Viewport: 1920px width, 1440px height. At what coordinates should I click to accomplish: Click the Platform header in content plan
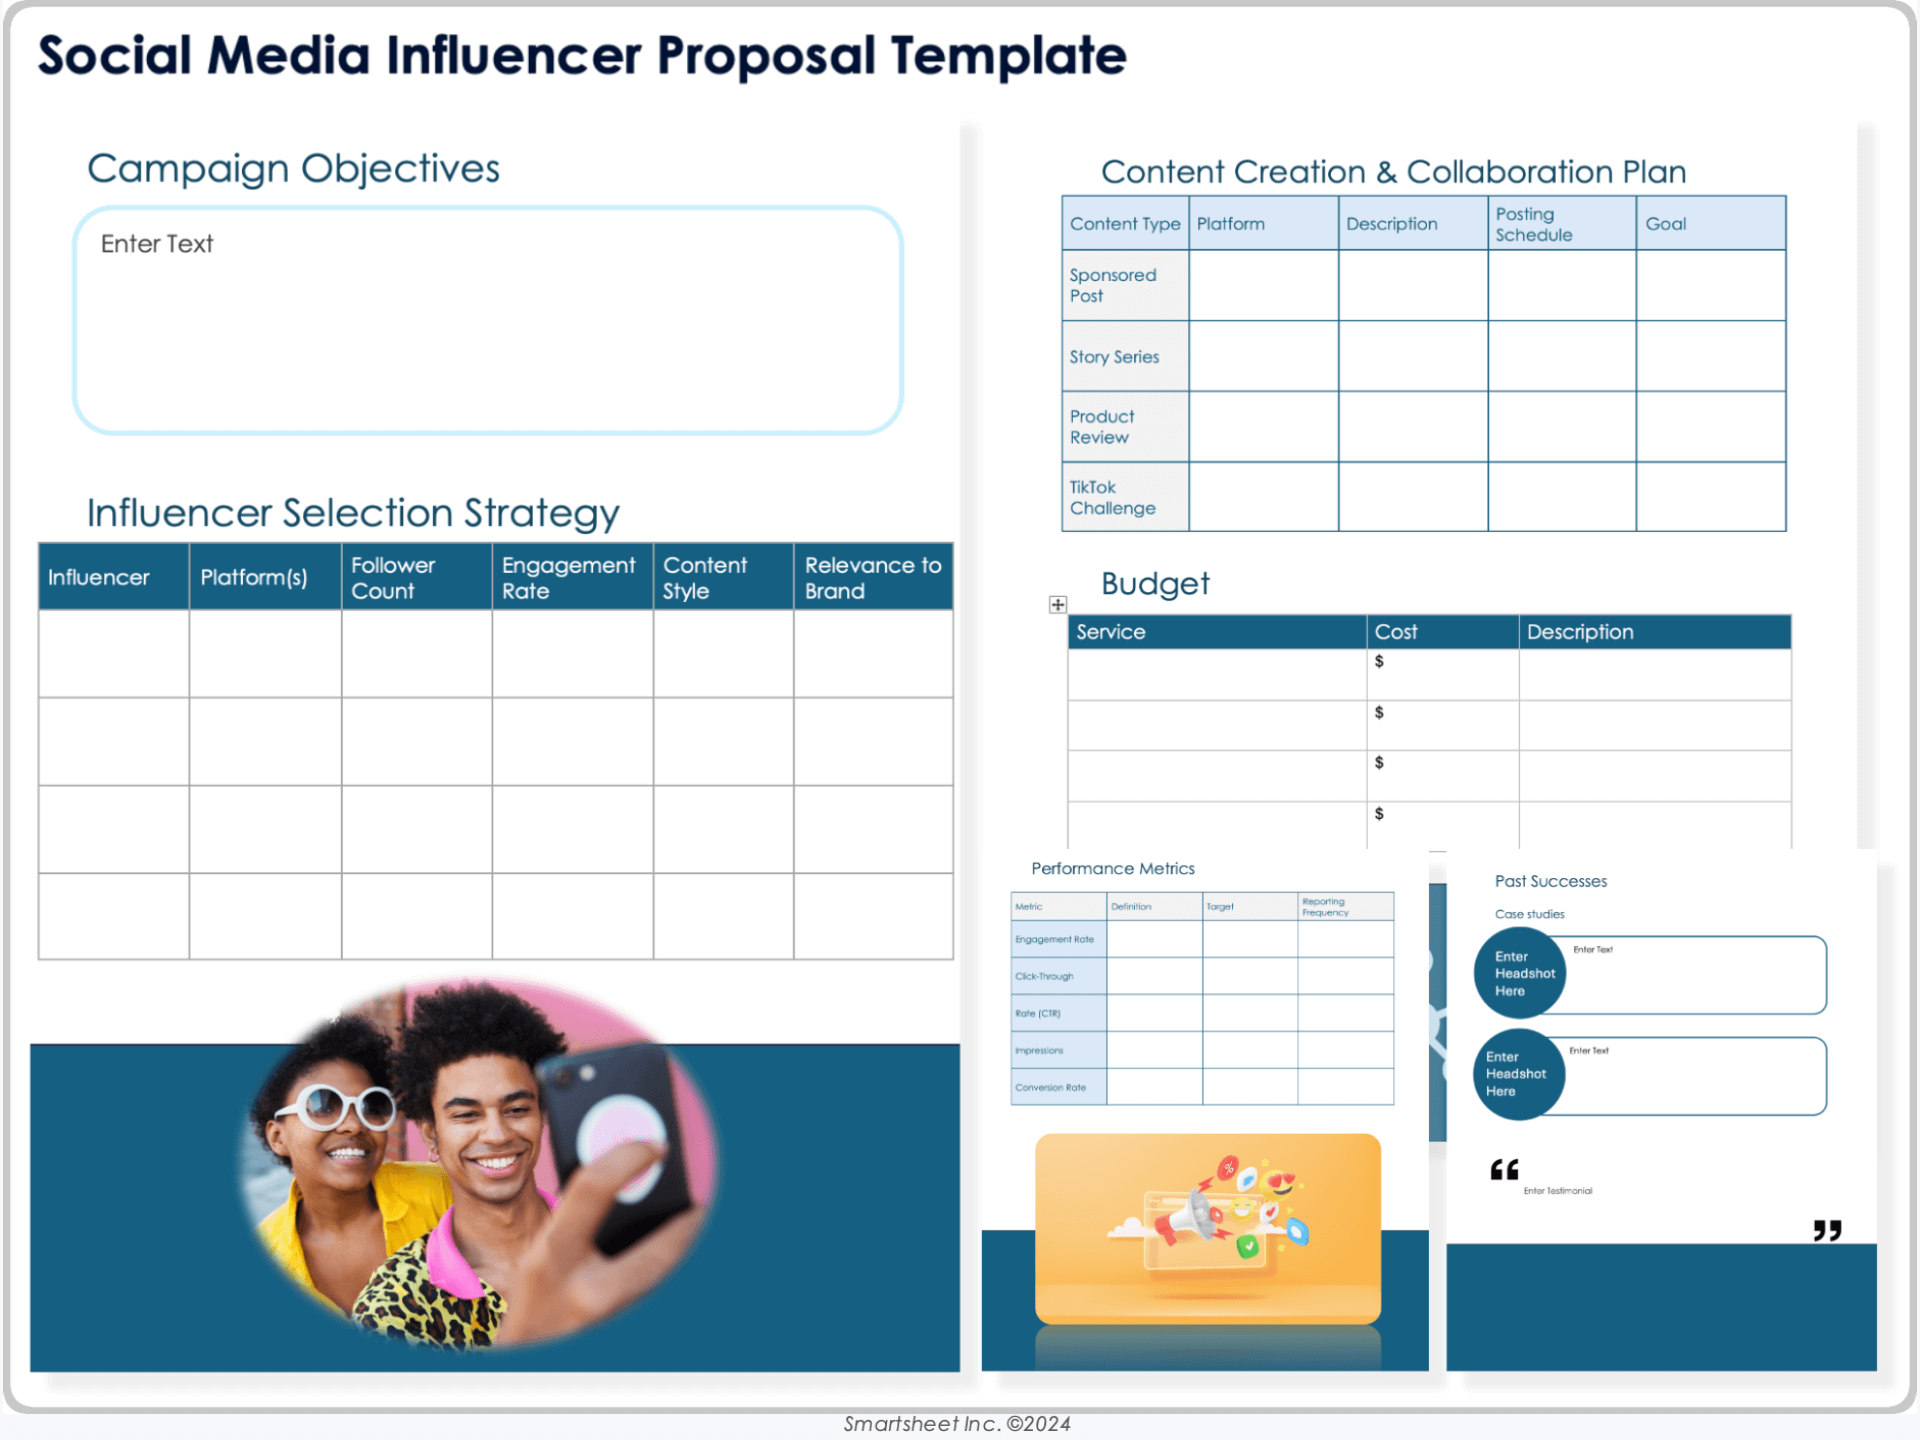[1263, 223]
